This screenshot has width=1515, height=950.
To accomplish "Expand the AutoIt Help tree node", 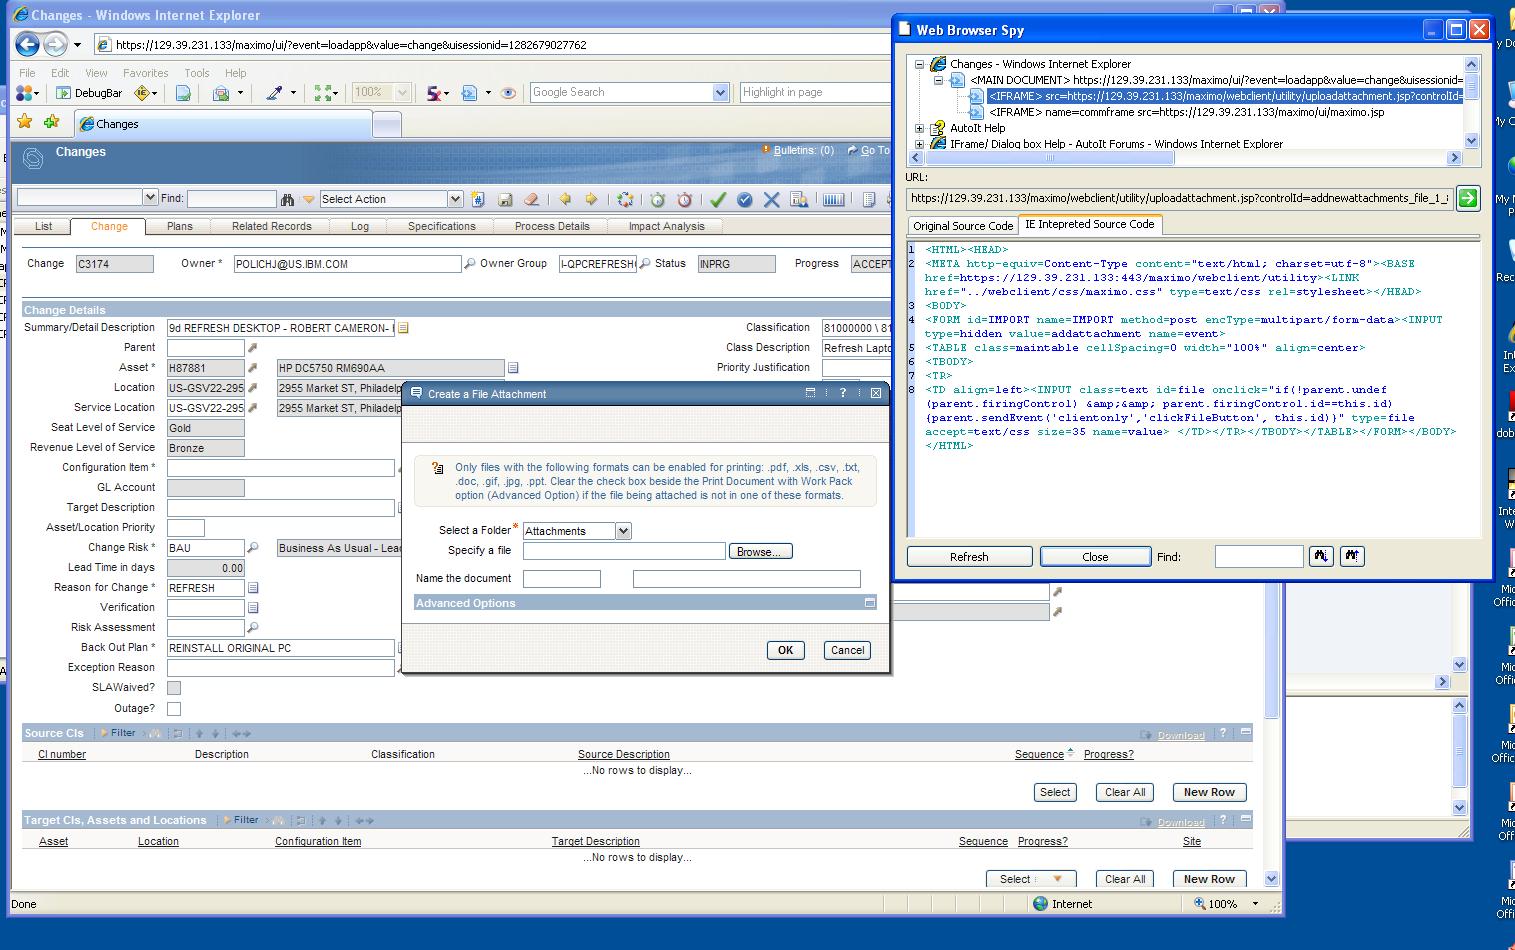I will point(920,128).
